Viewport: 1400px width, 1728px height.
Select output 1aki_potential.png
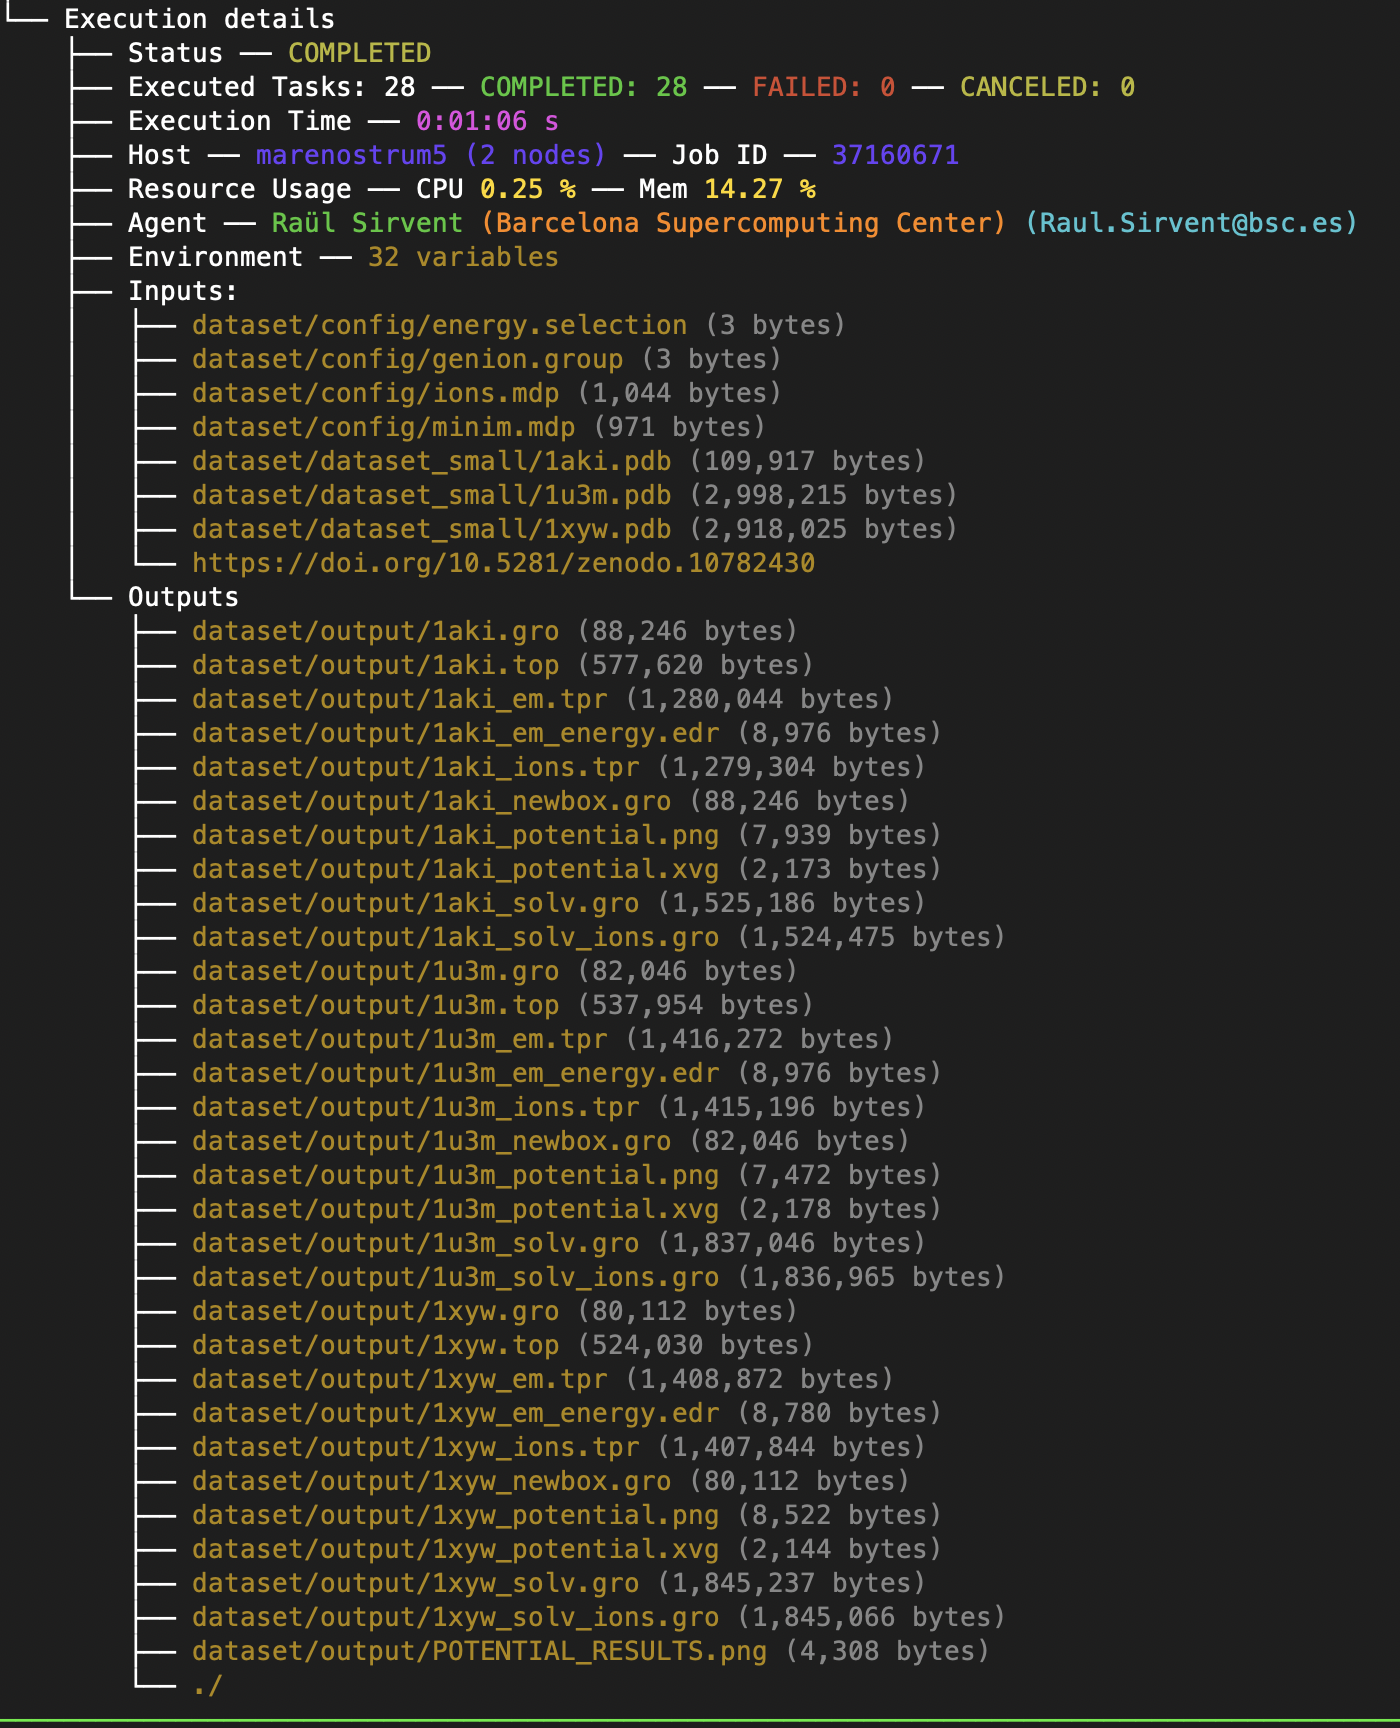pyautogui.click(x=455, y=835)
